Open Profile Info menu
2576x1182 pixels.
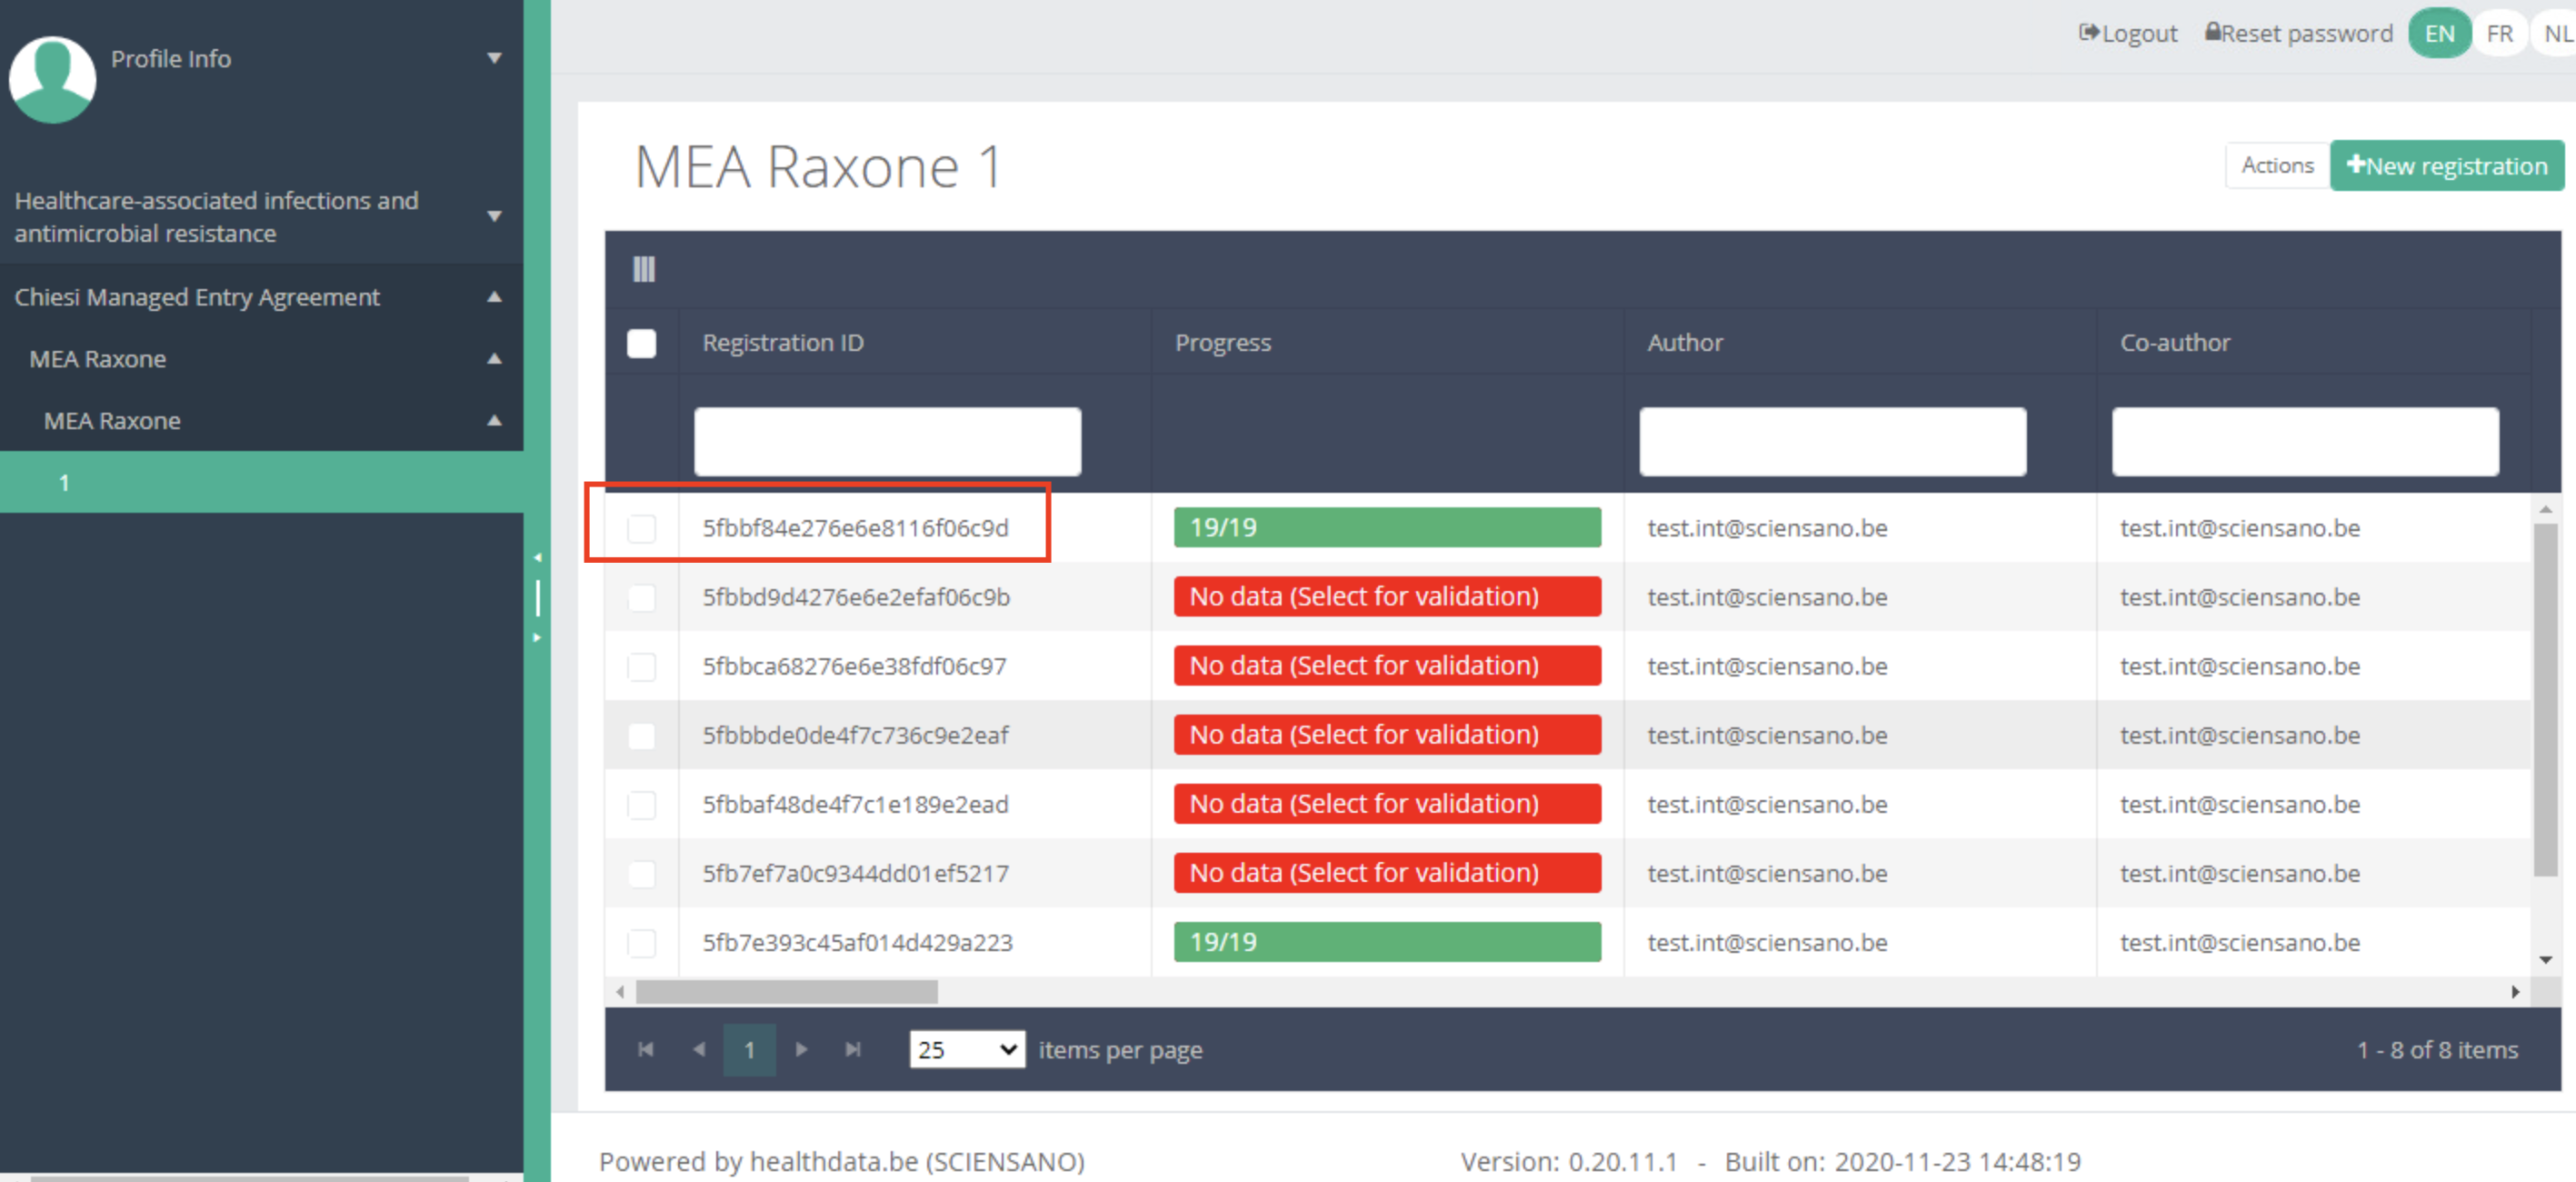coord(171,59)
